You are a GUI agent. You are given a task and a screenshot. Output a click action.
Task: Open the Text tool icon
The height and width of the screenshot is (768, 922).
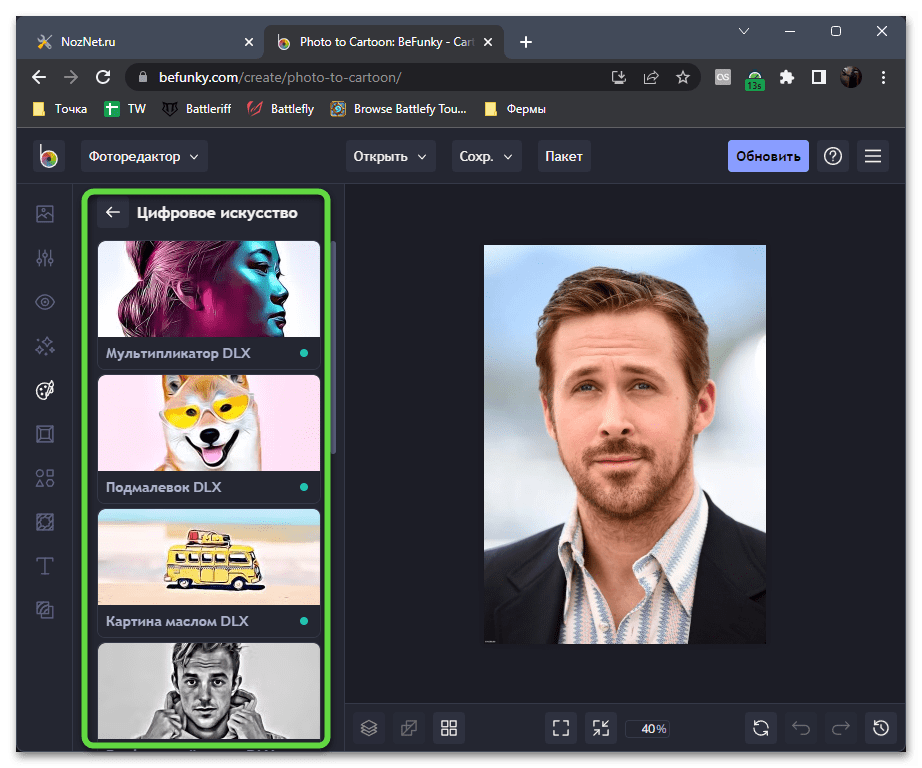(45, 566)
